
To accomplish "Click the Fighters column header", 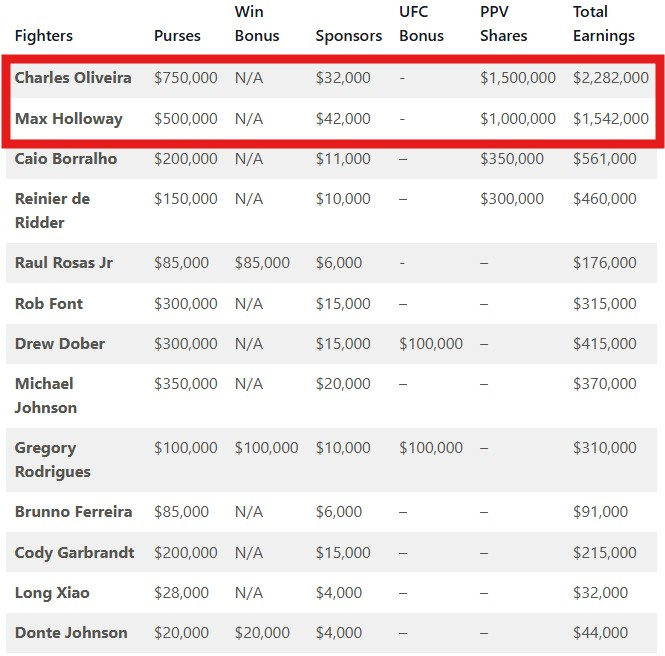I will point(44,36).
